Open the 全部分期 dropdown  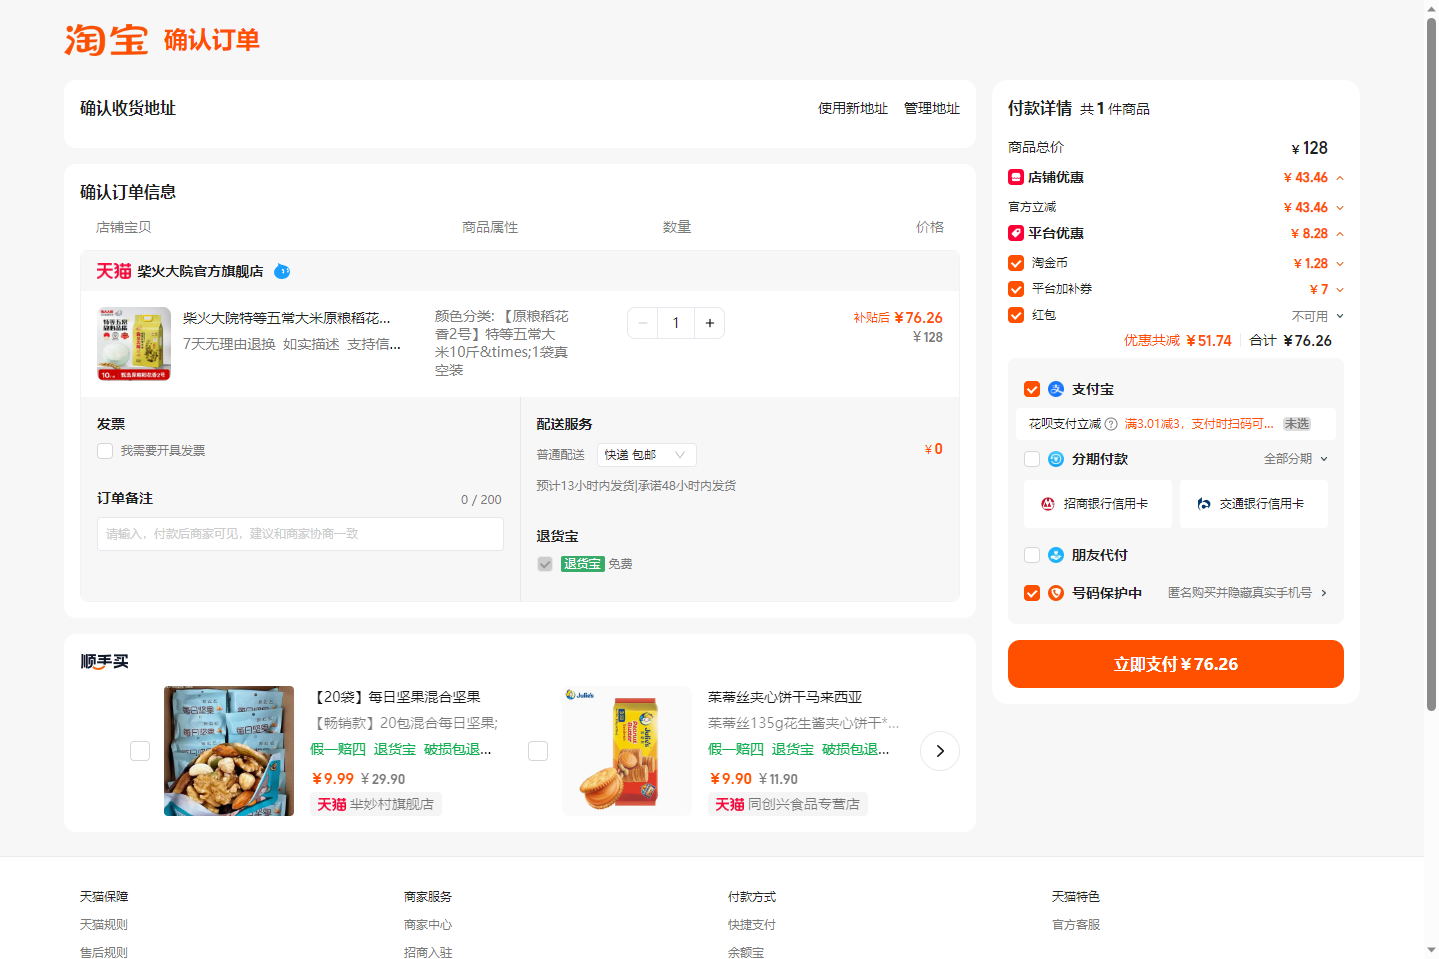pyautogui.click(x=1296, y=459)
